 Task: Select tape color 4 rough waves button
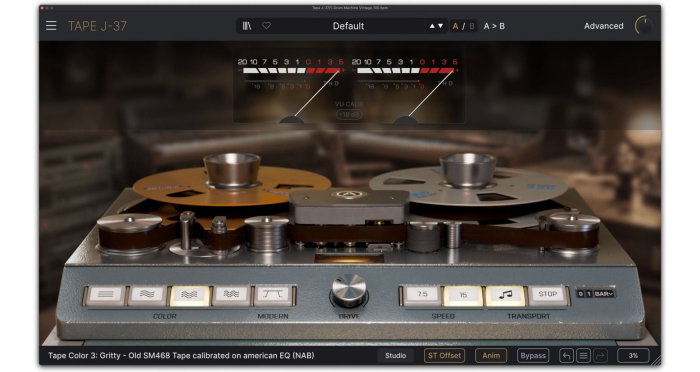(x=231, y=295)
